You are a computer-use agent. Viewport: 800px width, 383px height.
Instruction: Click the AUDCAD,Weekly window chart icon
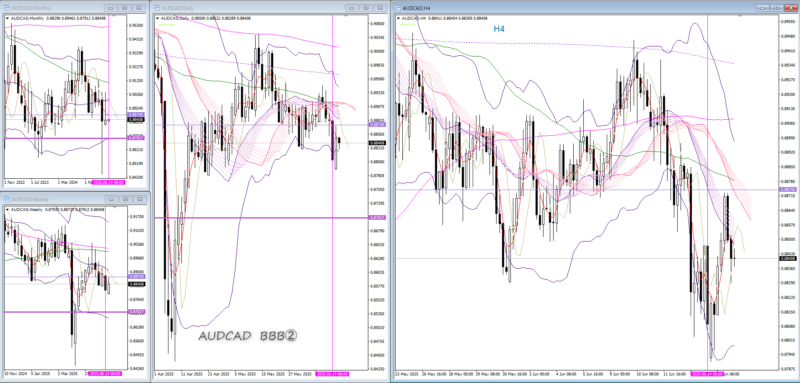pos(7,199)
